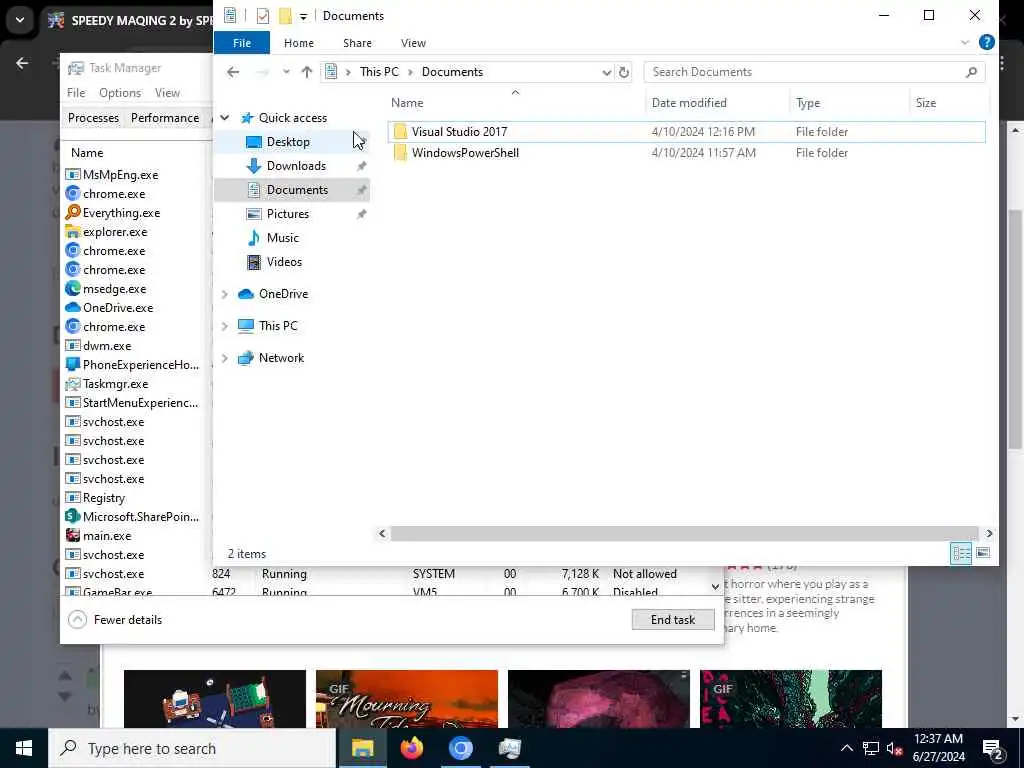Switch to Details view layout icon

pos(961,553)
